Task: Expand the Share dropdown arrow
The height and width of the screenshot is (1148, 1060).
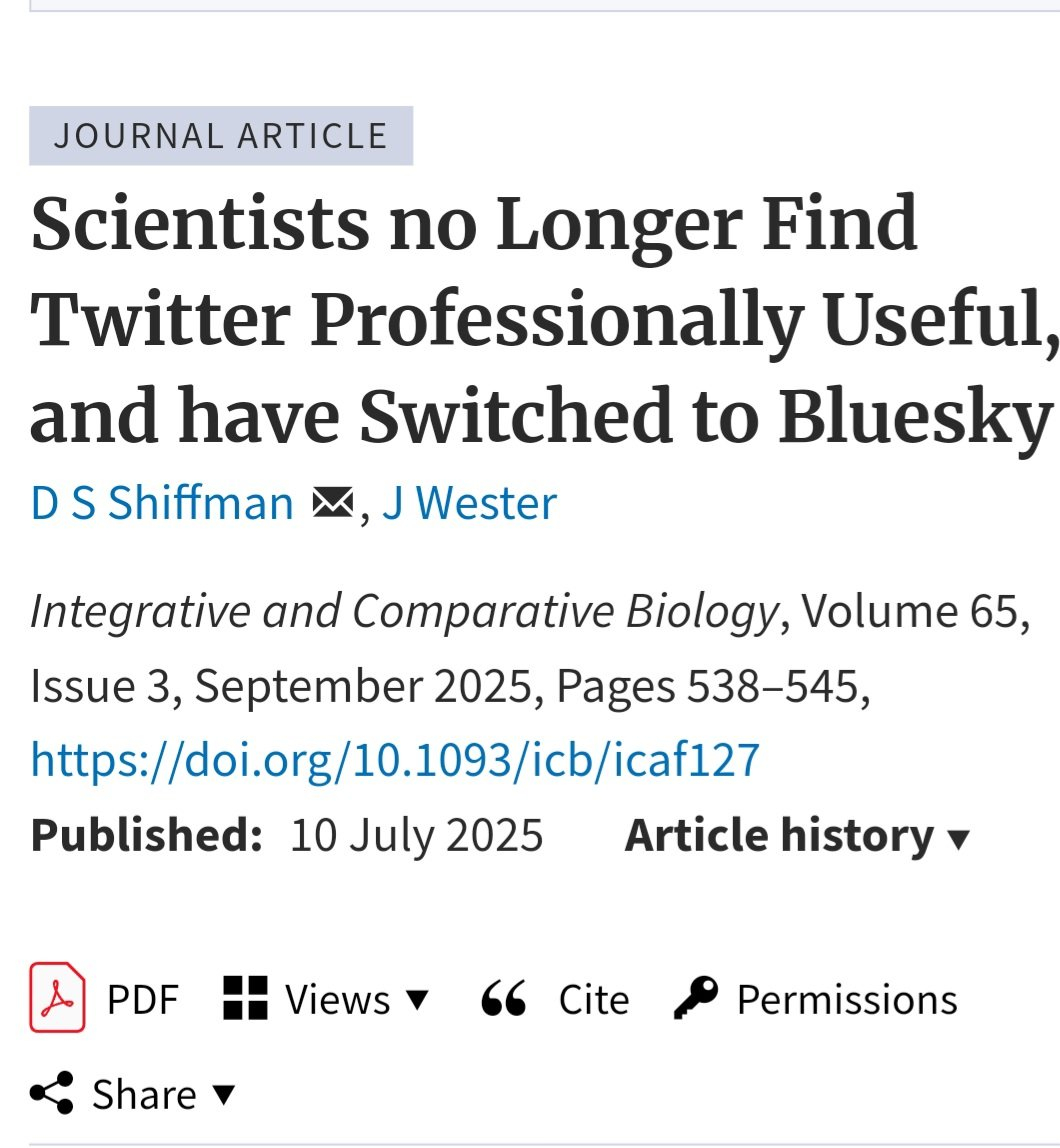Action: [225, 1094]
